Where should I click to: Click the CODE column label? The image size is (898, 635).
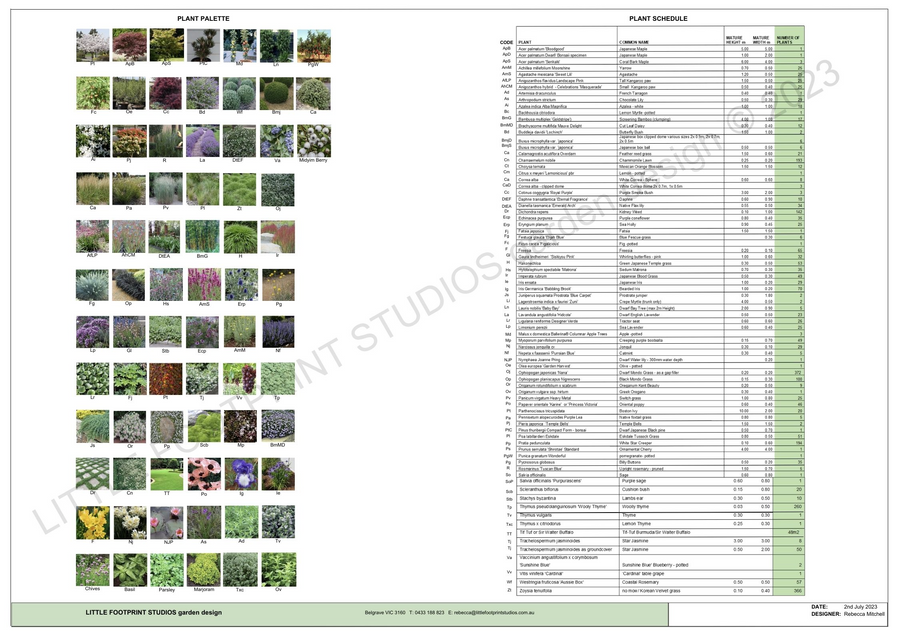[506, 42]
